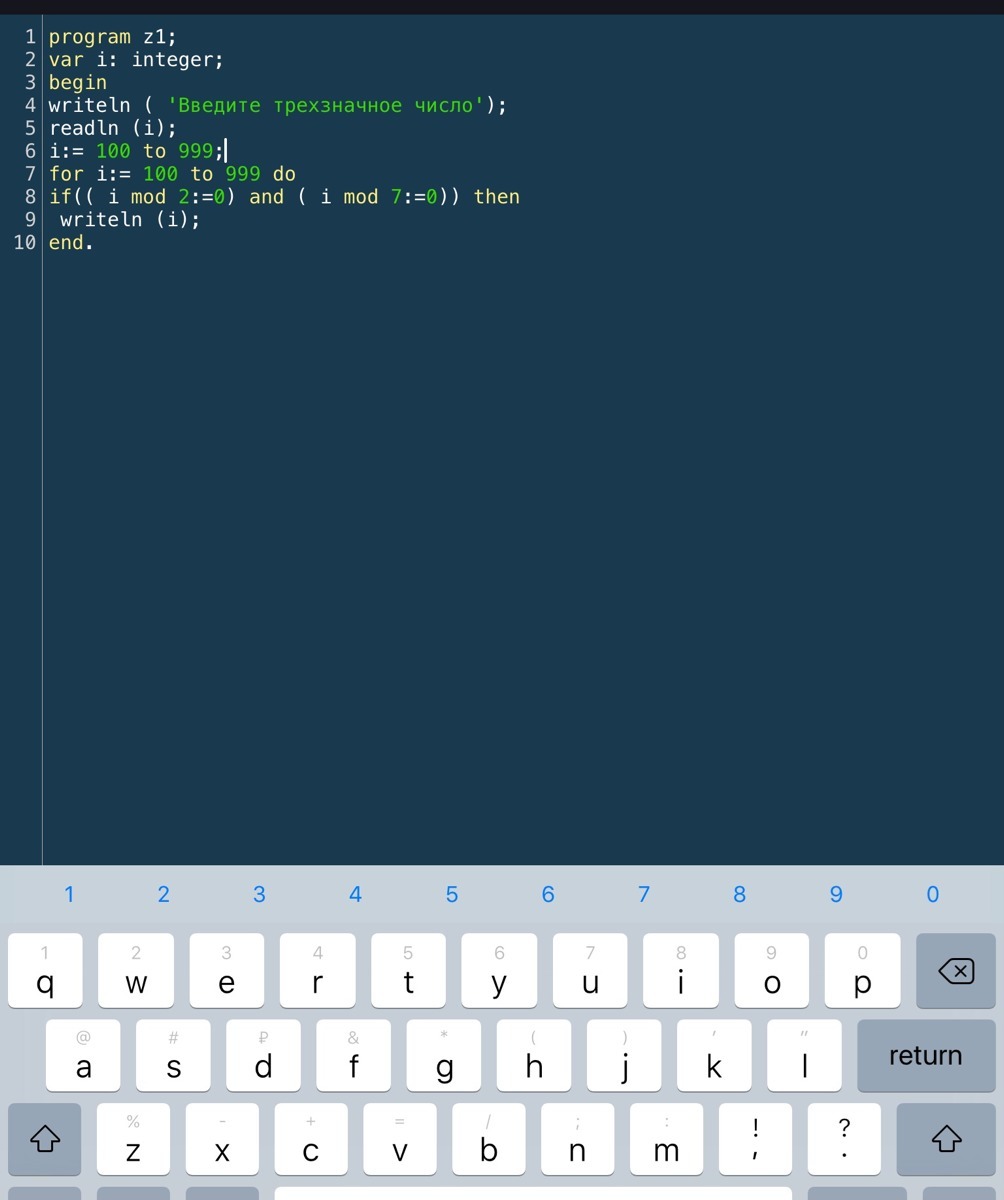Click the 'end.' statement on line 10

click(x=70, y=242)
